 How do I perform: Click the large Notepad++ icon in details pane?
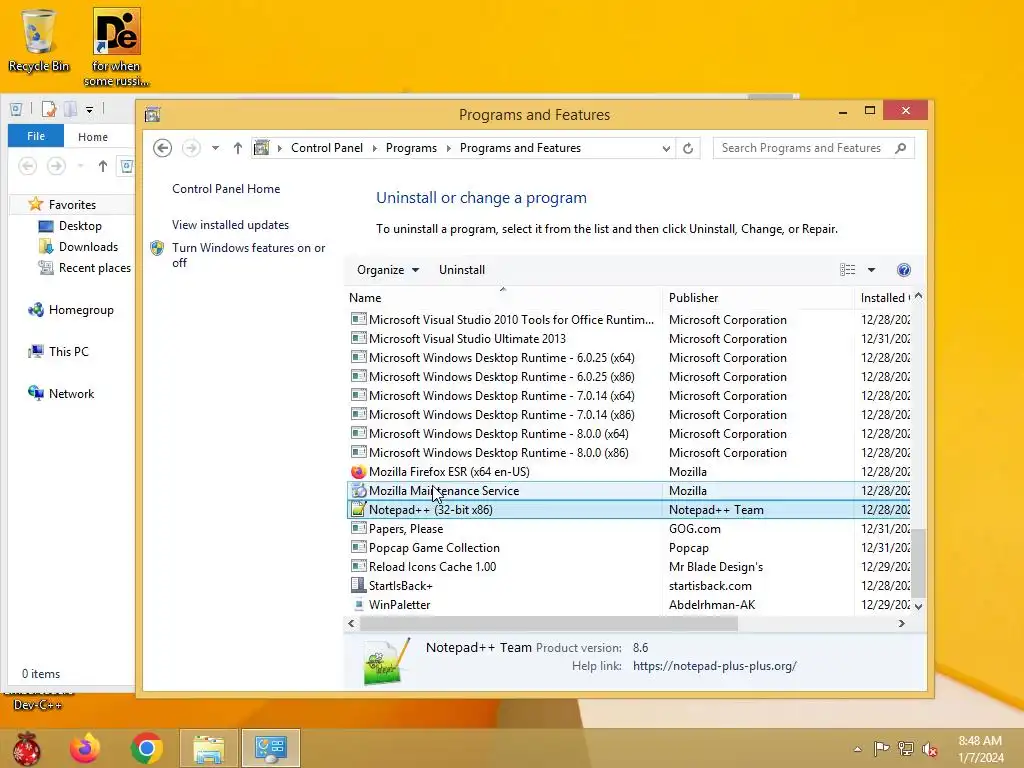(x=387, y=660)
